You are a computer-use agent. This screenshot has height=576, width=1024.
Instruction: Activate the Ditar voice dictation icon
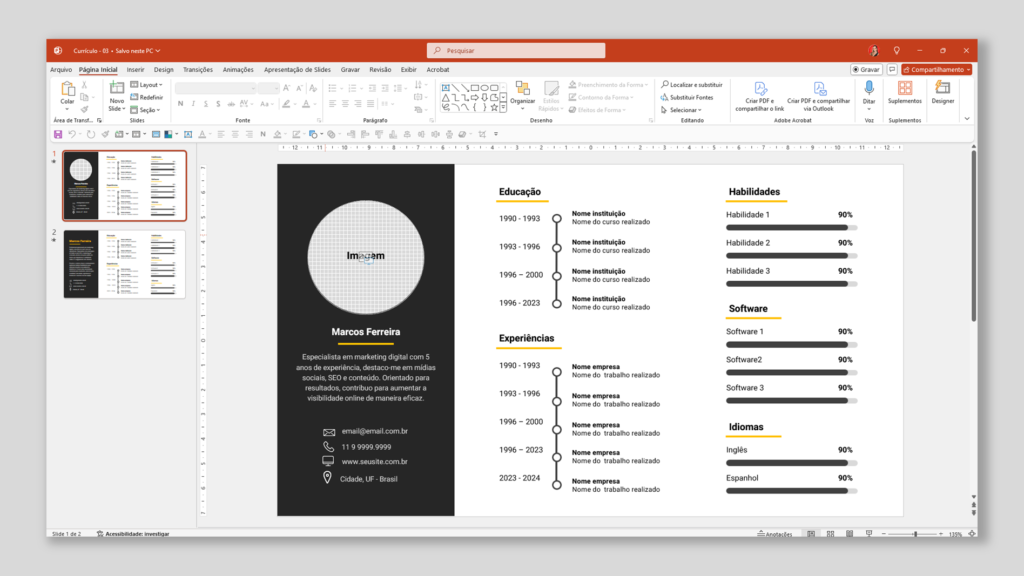click(868, 90)
